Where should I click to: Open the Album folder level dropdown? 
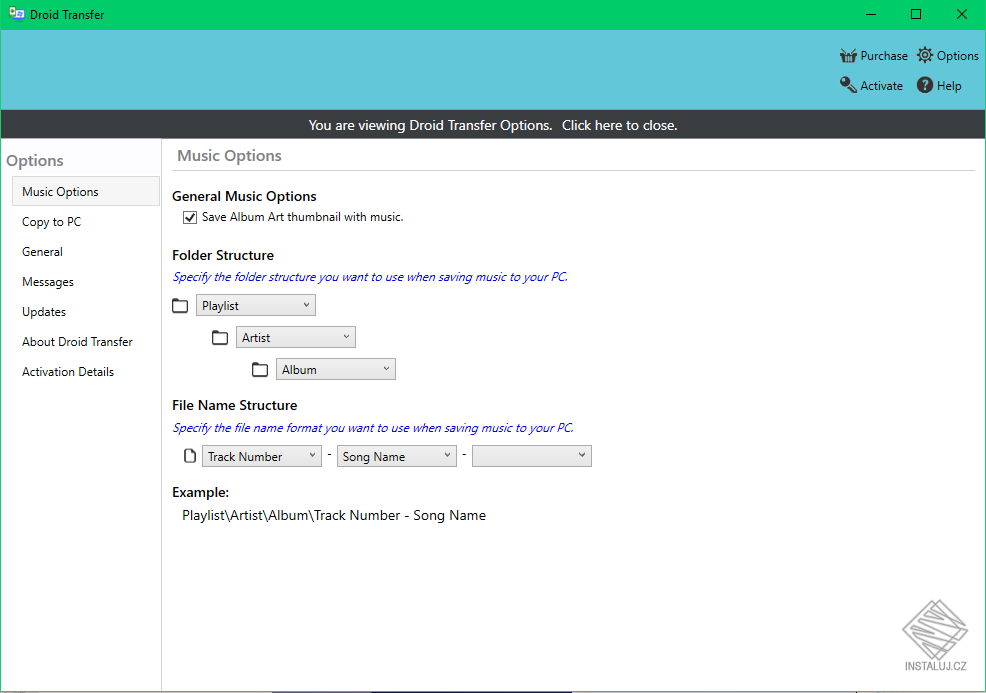click(x=336, y=370)
